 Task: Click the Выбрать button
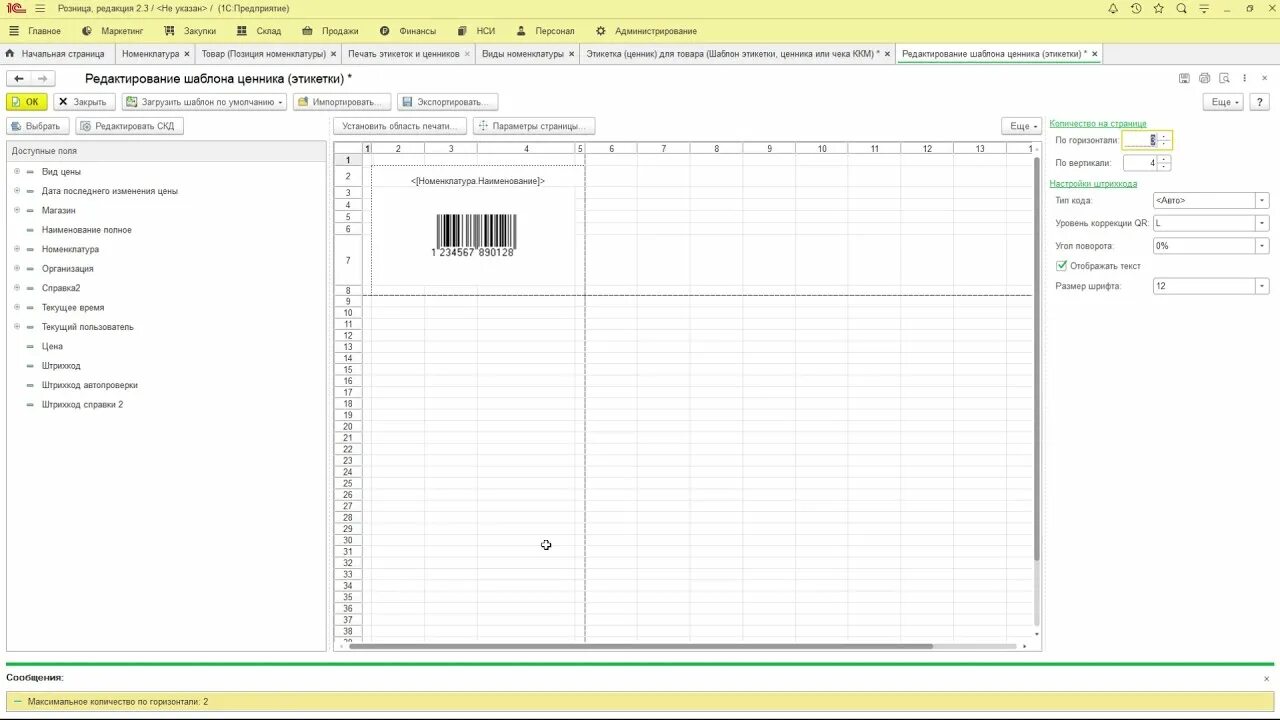tap(38, 126)
